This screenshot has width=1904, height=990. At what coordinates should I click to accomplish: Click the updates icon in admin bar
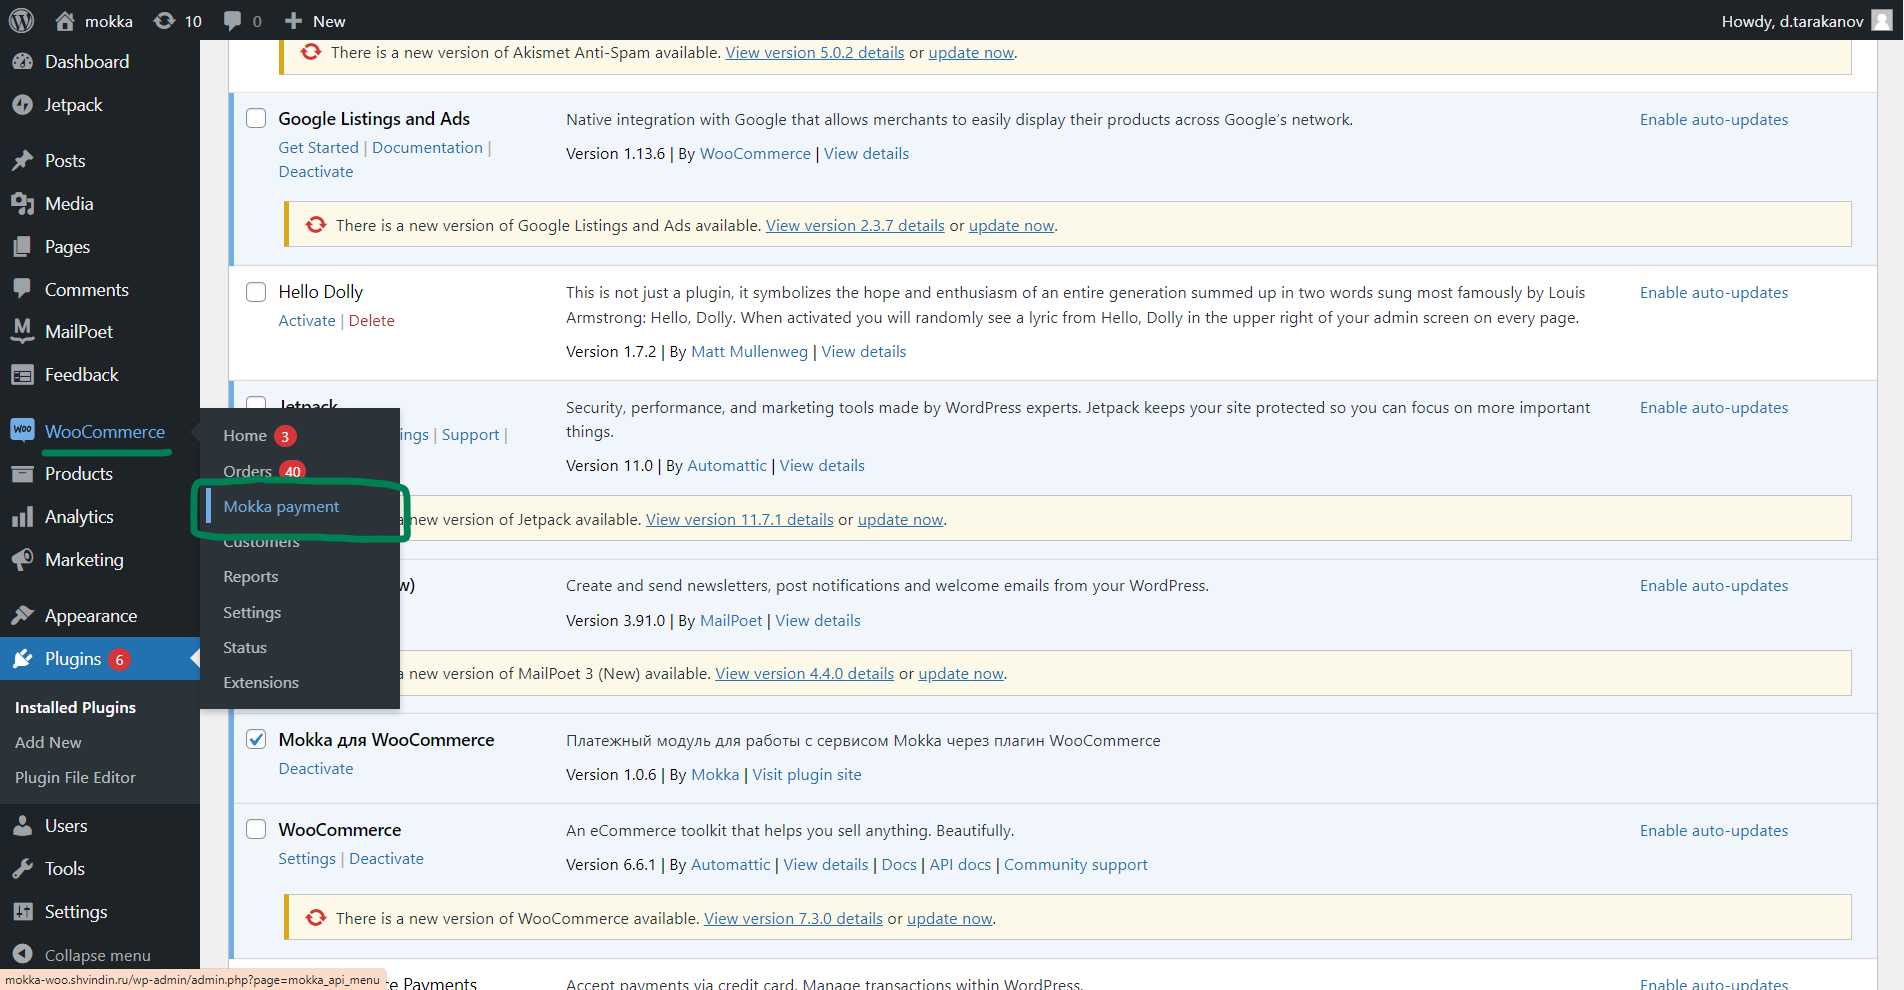pos(165,21)
